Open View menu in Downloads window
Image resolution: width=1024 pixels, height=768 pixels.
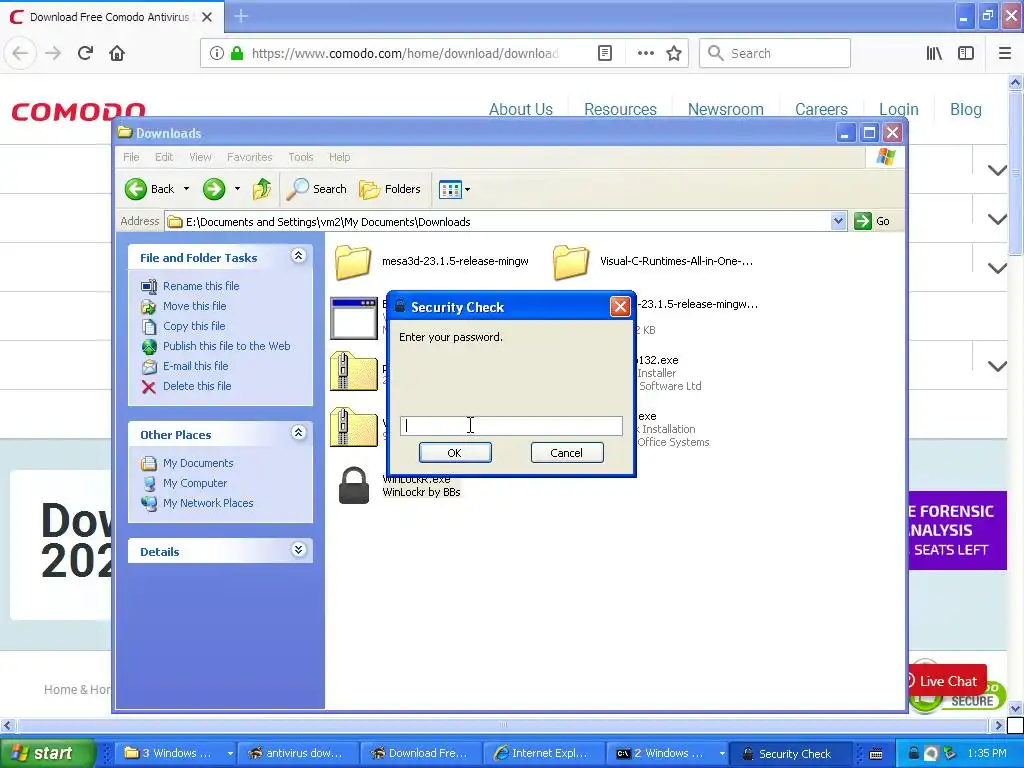tap(200, 157)
